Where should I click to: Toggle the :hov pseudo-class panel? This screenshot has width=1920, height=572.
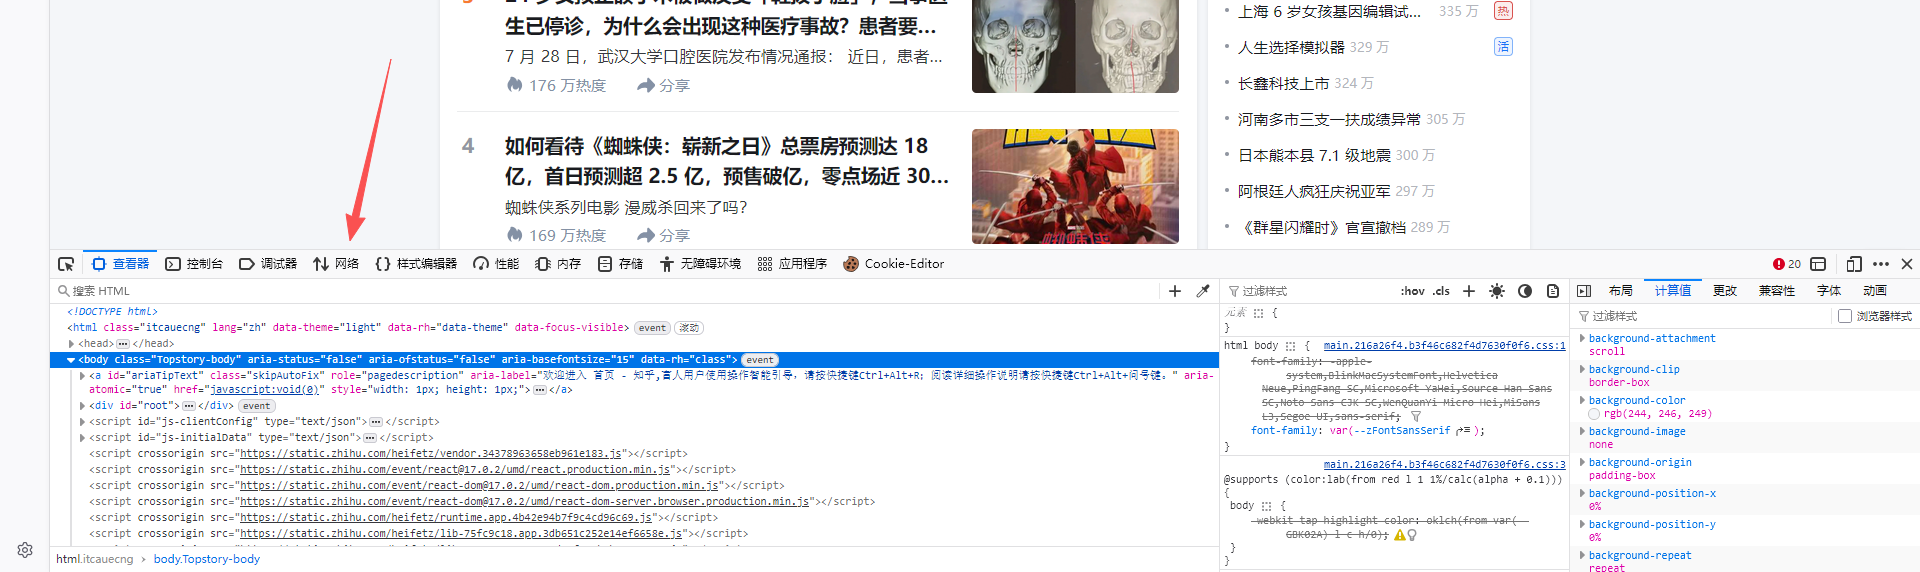coord(1412,291)
